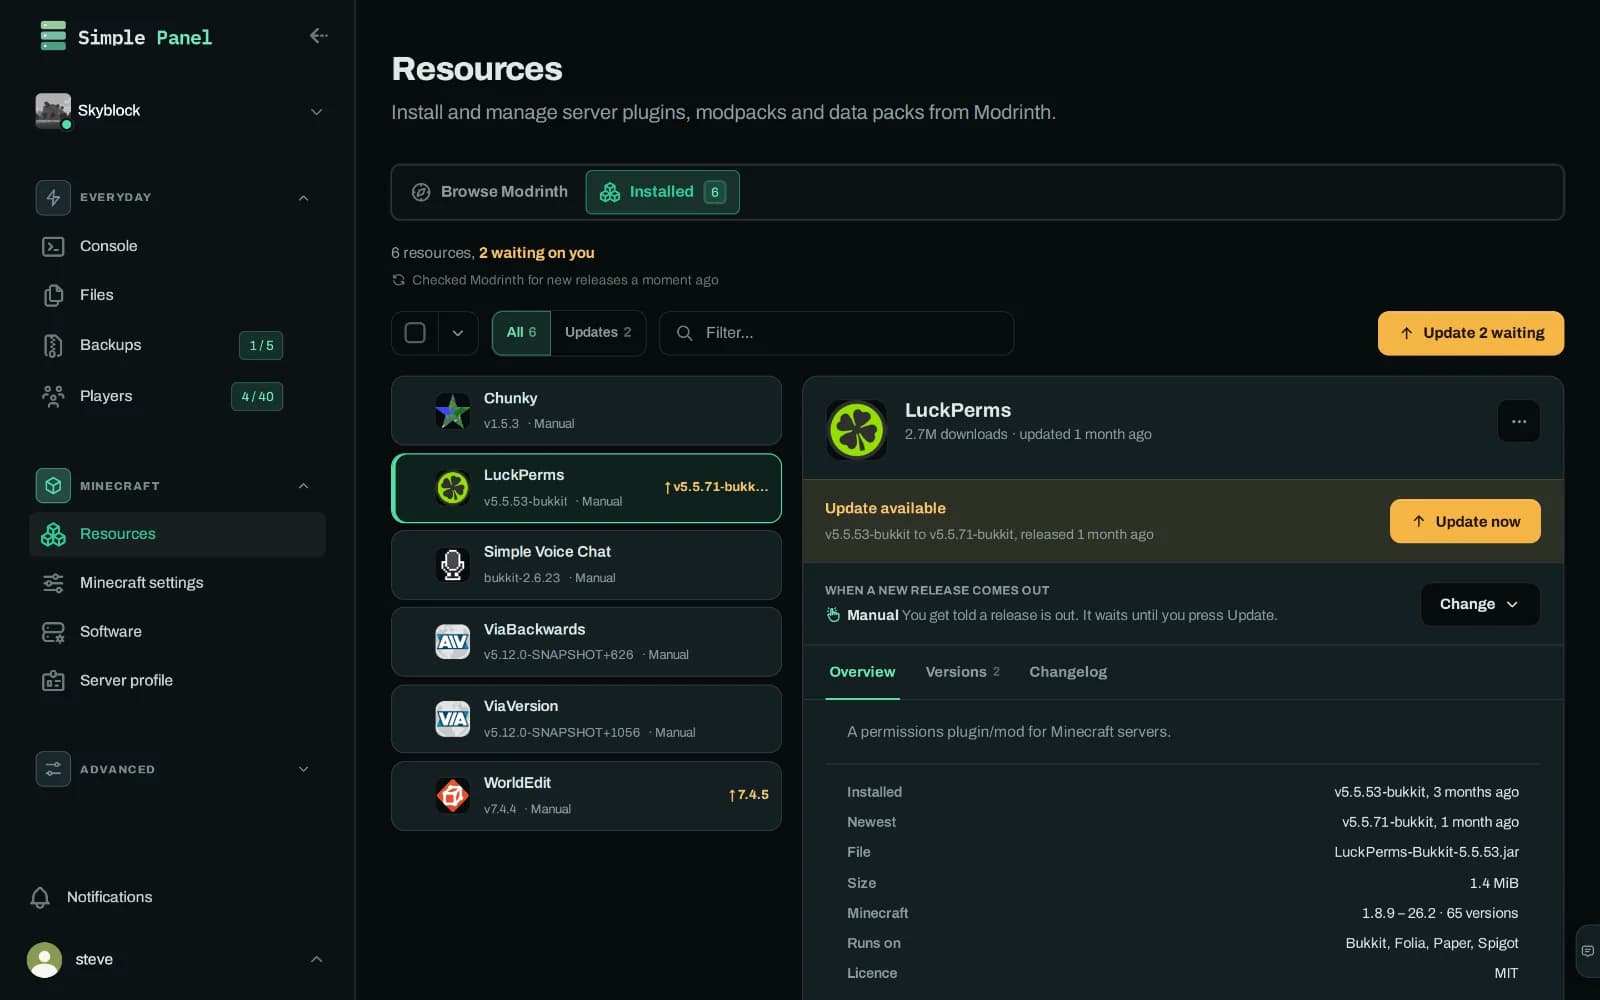Click the Filter search field
This screenshot has width=1600, height=1000.
[x=836, y=333]
